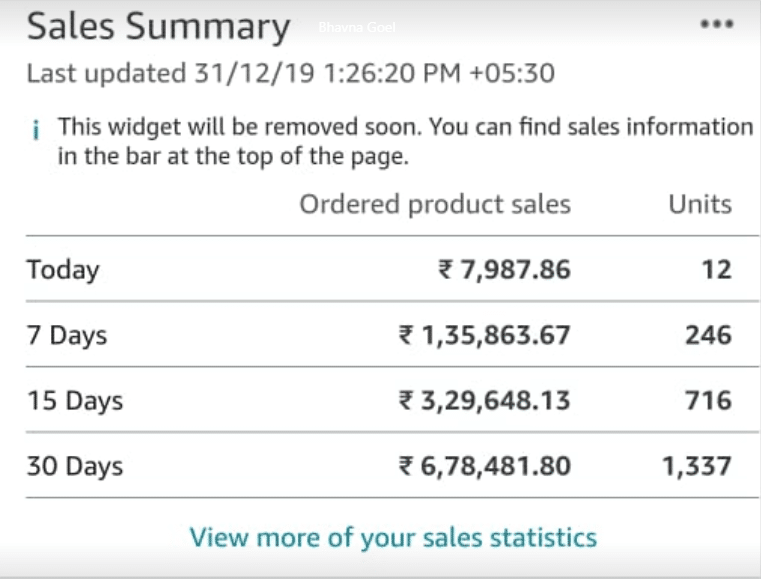Screen dimensions: 761x579
Task: Click 30 Days sales ₹ 6,78,481.80
Action: click(484, 466)
